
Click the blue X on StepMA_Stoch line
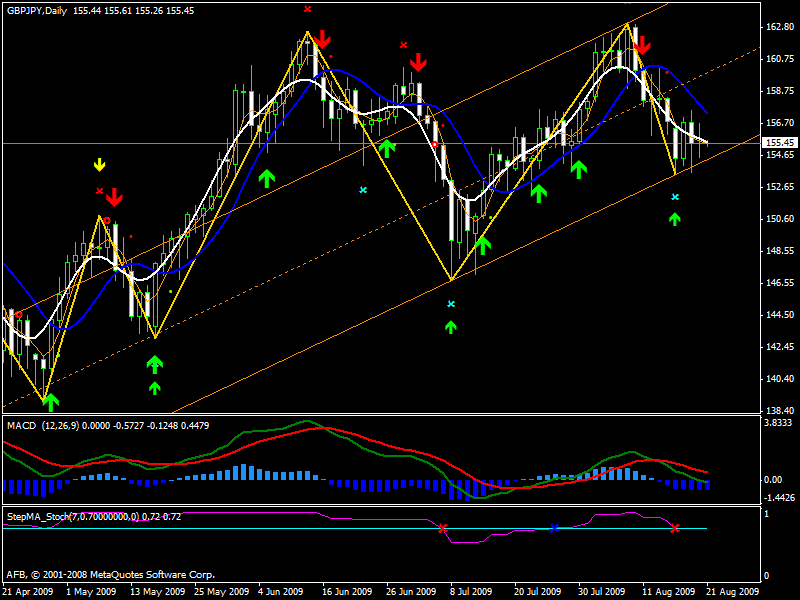pos(554,528)
